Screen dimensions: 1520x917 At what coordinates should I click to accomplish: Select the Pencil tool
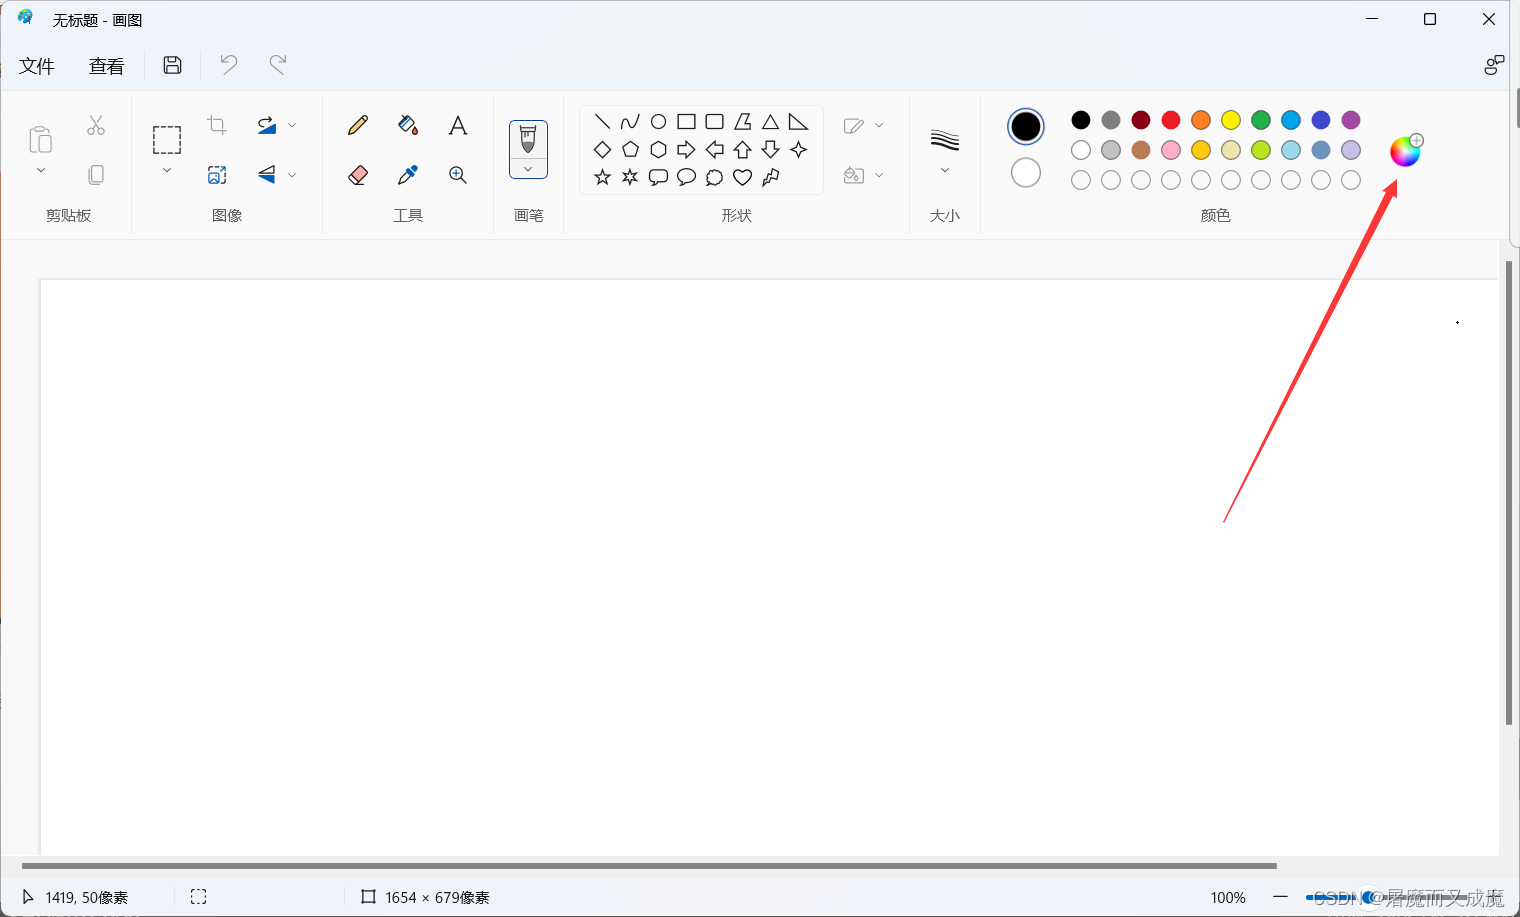[358, 125]
